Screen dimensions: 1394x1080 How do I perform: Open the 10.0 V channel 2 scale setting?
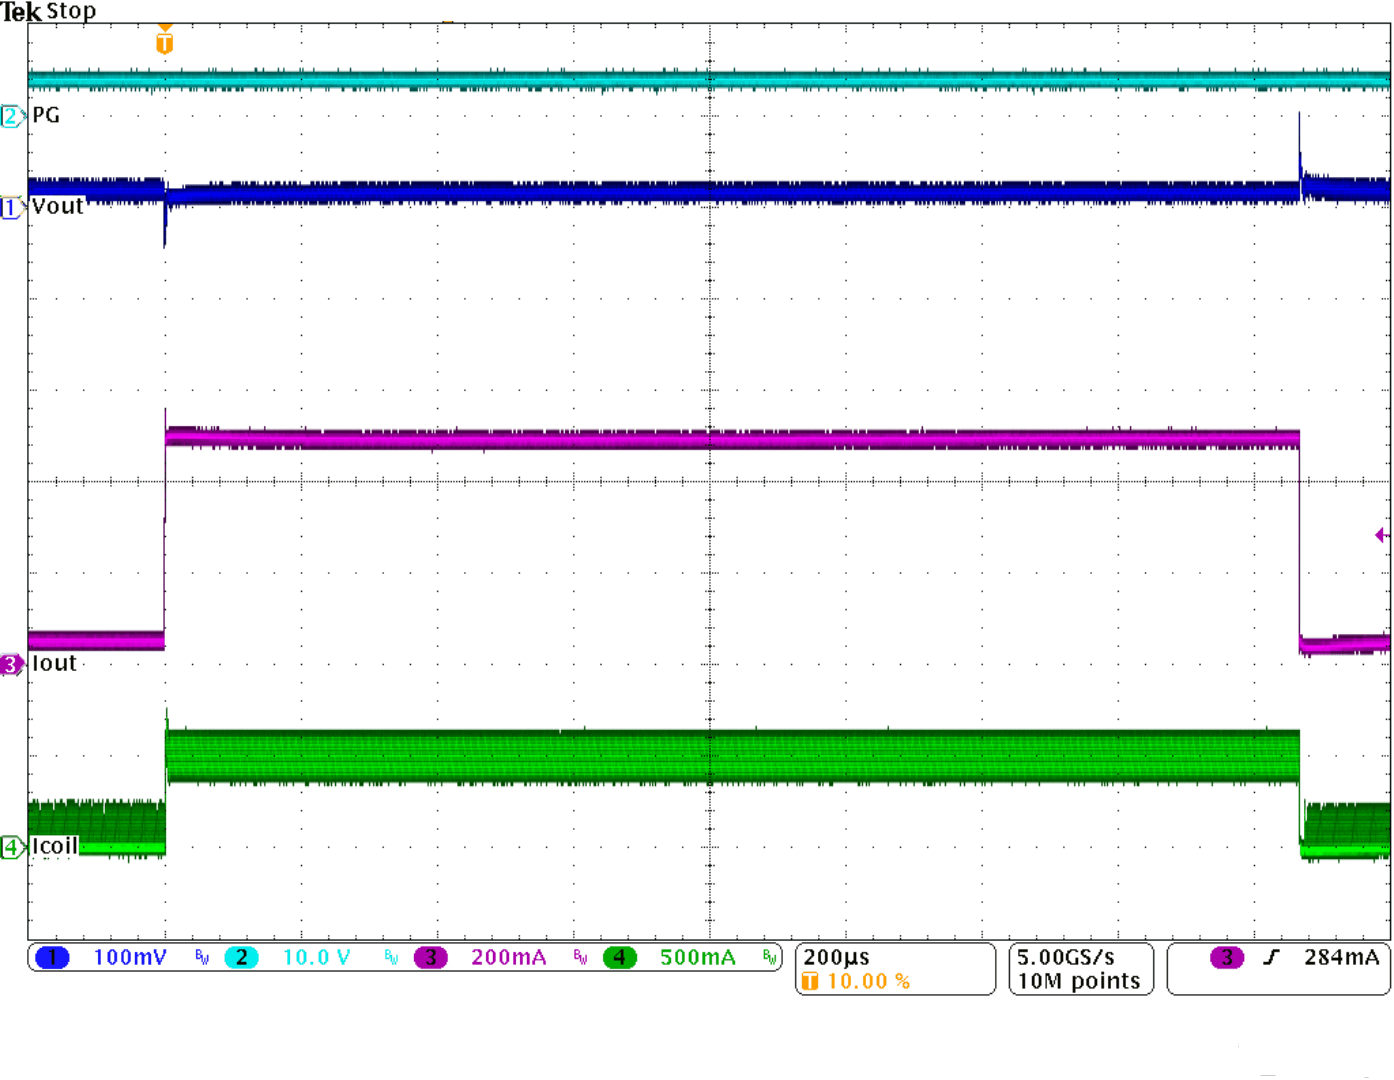315,957
